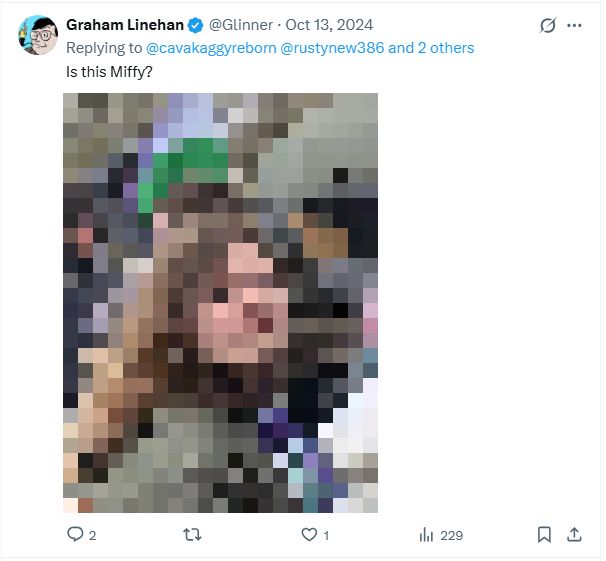Image resolution: width=606 pixels, height=561 pixels.
Task: Click the Grok slashed-circle icon
Action: (x=548, y=25)
